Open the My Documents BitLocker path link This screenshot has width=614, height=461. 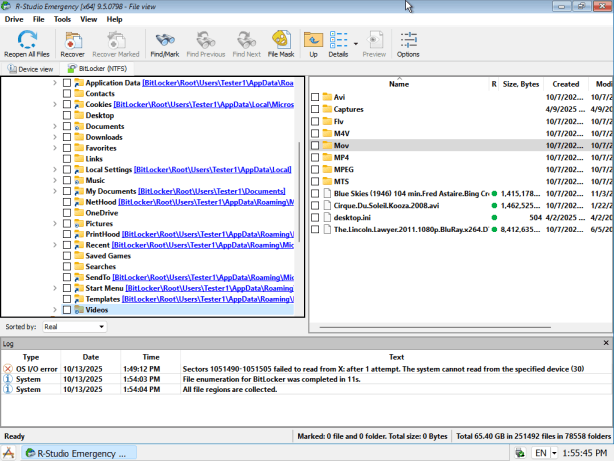click(x=212, y=191)
